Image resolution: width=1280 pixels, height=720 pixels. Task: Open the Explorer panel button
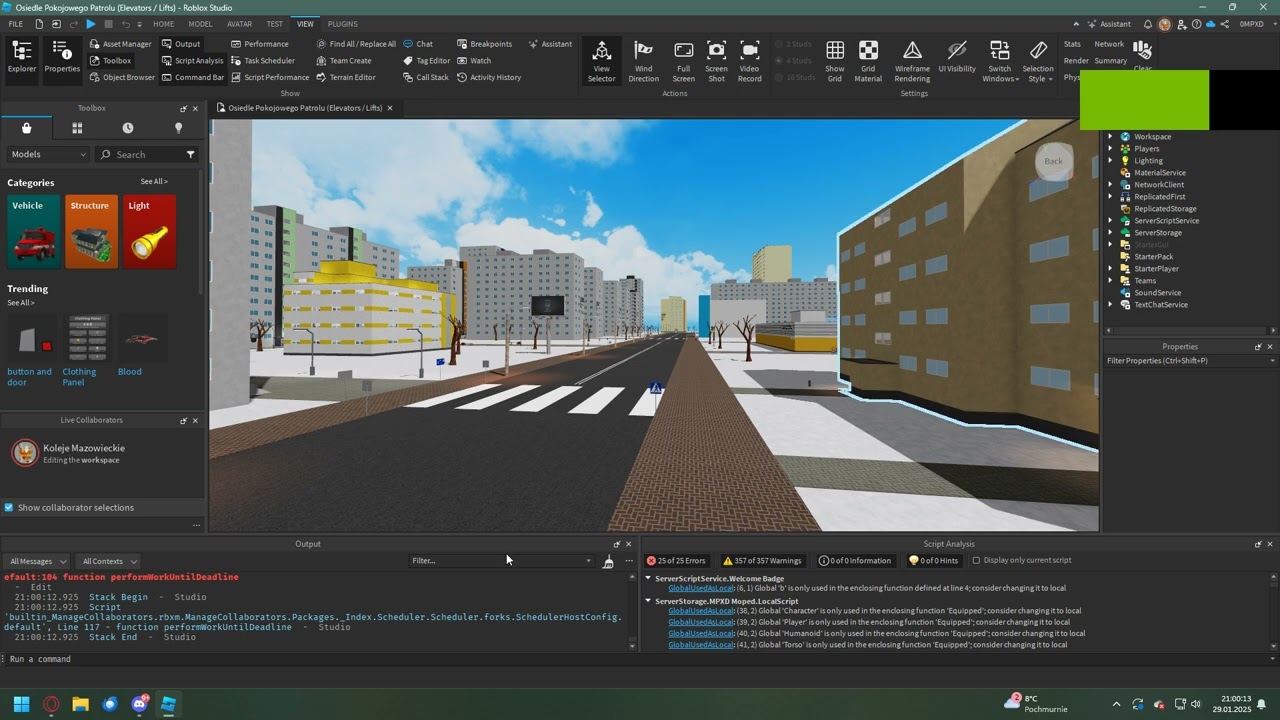click(21, 57)
